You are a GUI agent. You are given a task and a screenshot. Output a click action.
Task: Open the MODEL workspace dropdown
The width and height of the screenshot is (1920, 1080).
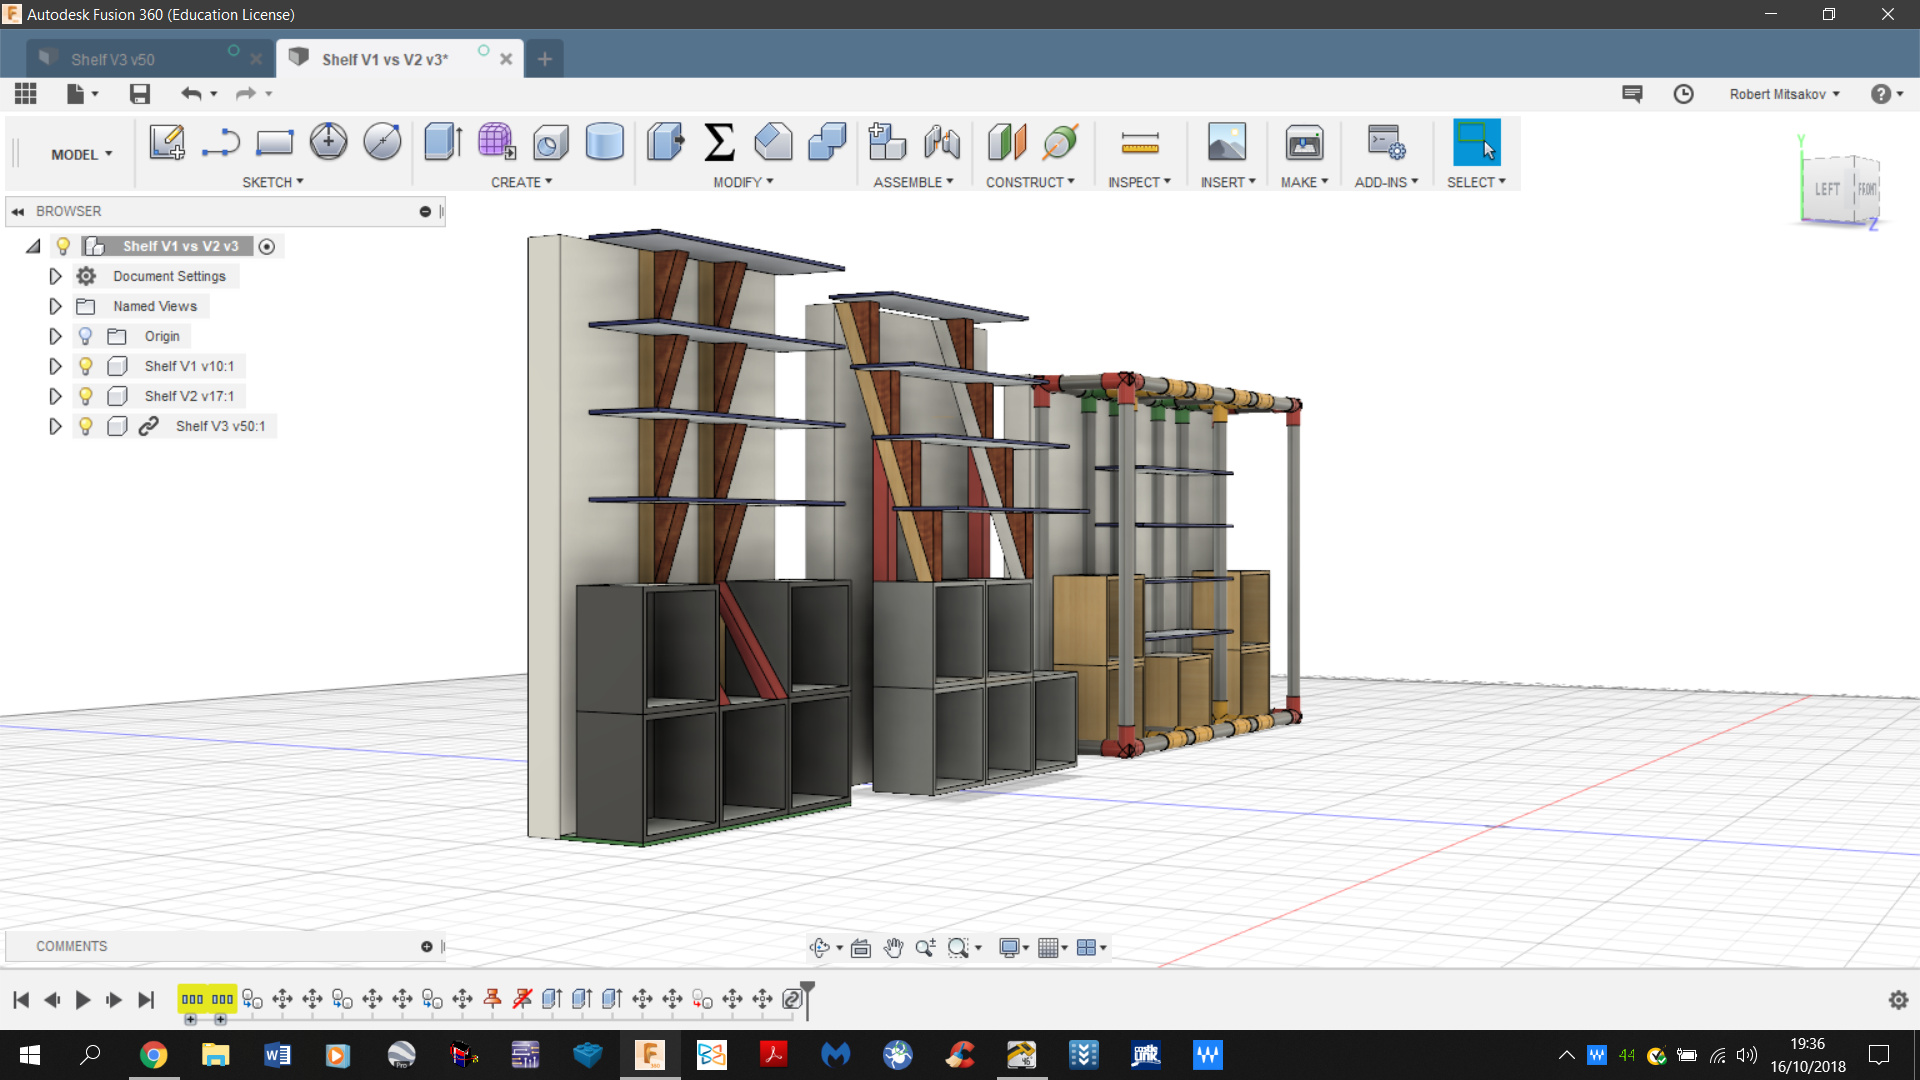(x=82, y=155)
